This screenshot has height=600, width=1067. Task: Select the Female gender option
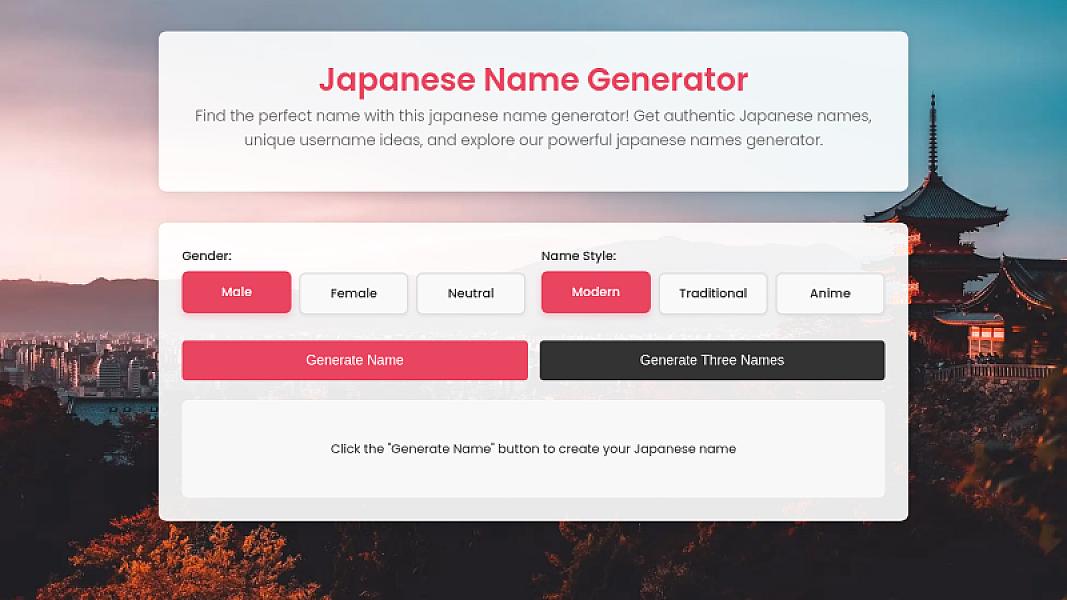pyautogui.click(x=353, y=293)
